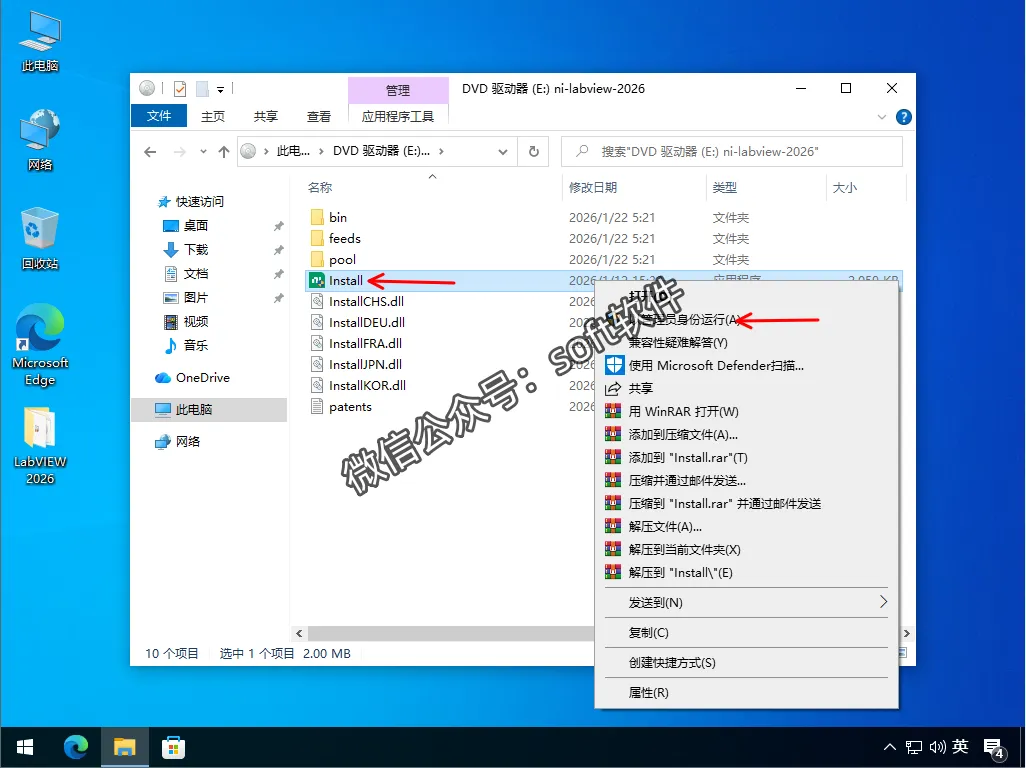Open File Explorer taskbar button
The image size is (1026, 768).
coord(124,747)
